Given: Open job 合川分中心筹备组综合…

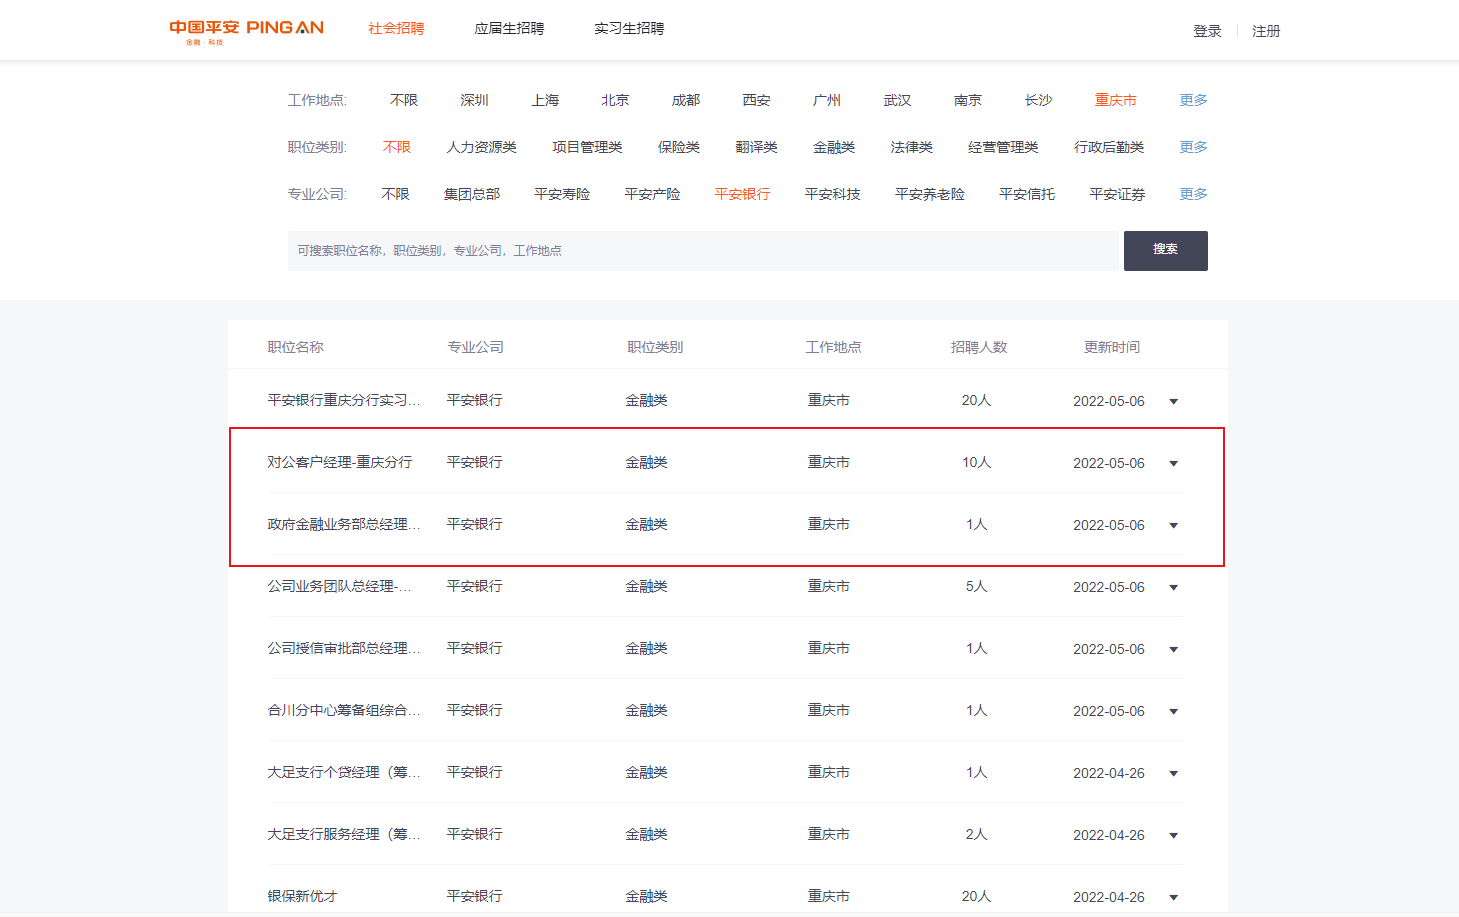Looking at the screenshot, I should tap(344, 710).
